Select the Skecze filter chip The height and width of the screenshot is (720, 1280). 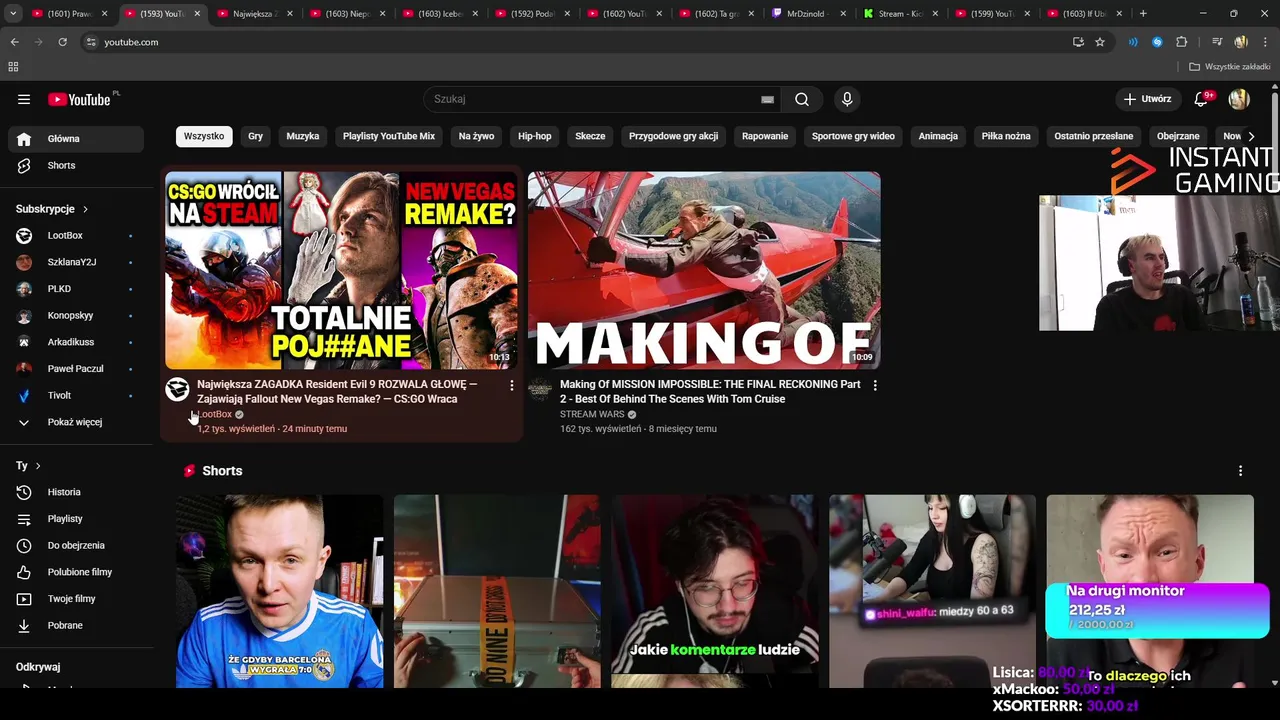pos(590,136)
